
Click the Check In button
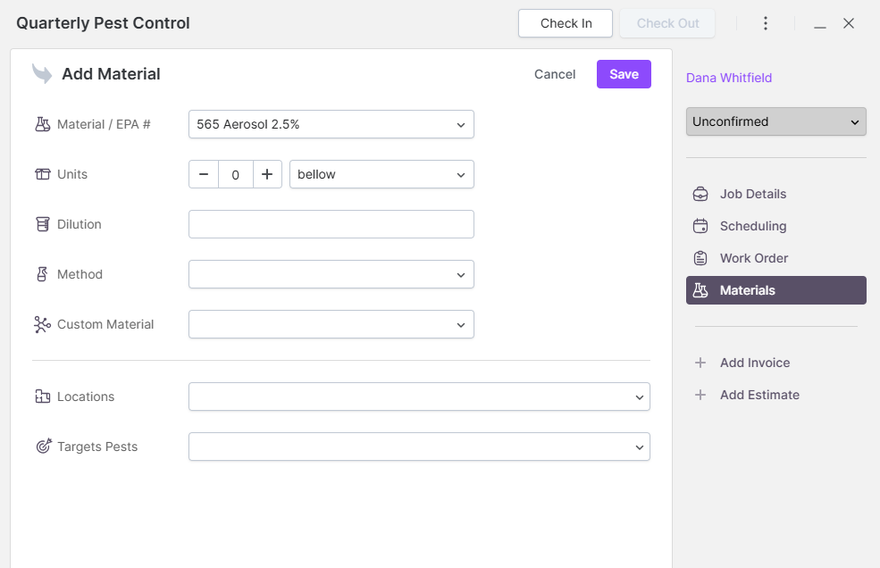click(565, 23)
